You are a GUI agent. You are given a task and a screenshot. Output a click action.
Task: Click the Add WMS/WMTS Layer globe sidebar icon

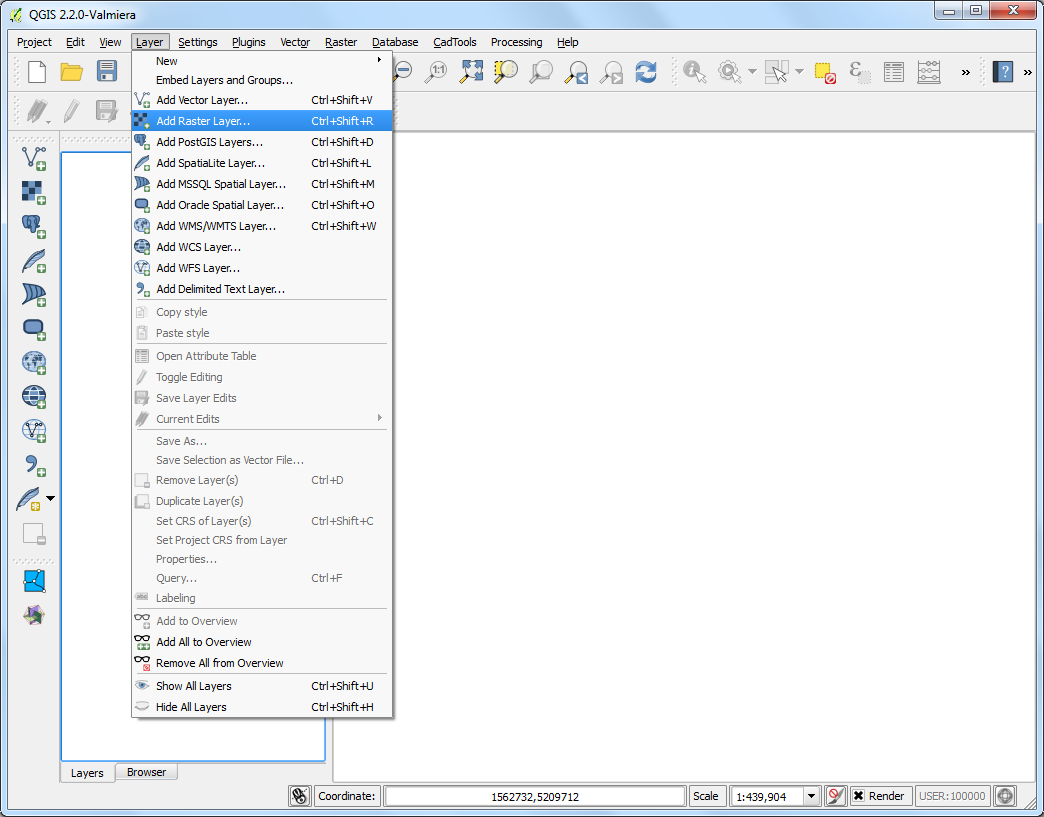[33, 363]
